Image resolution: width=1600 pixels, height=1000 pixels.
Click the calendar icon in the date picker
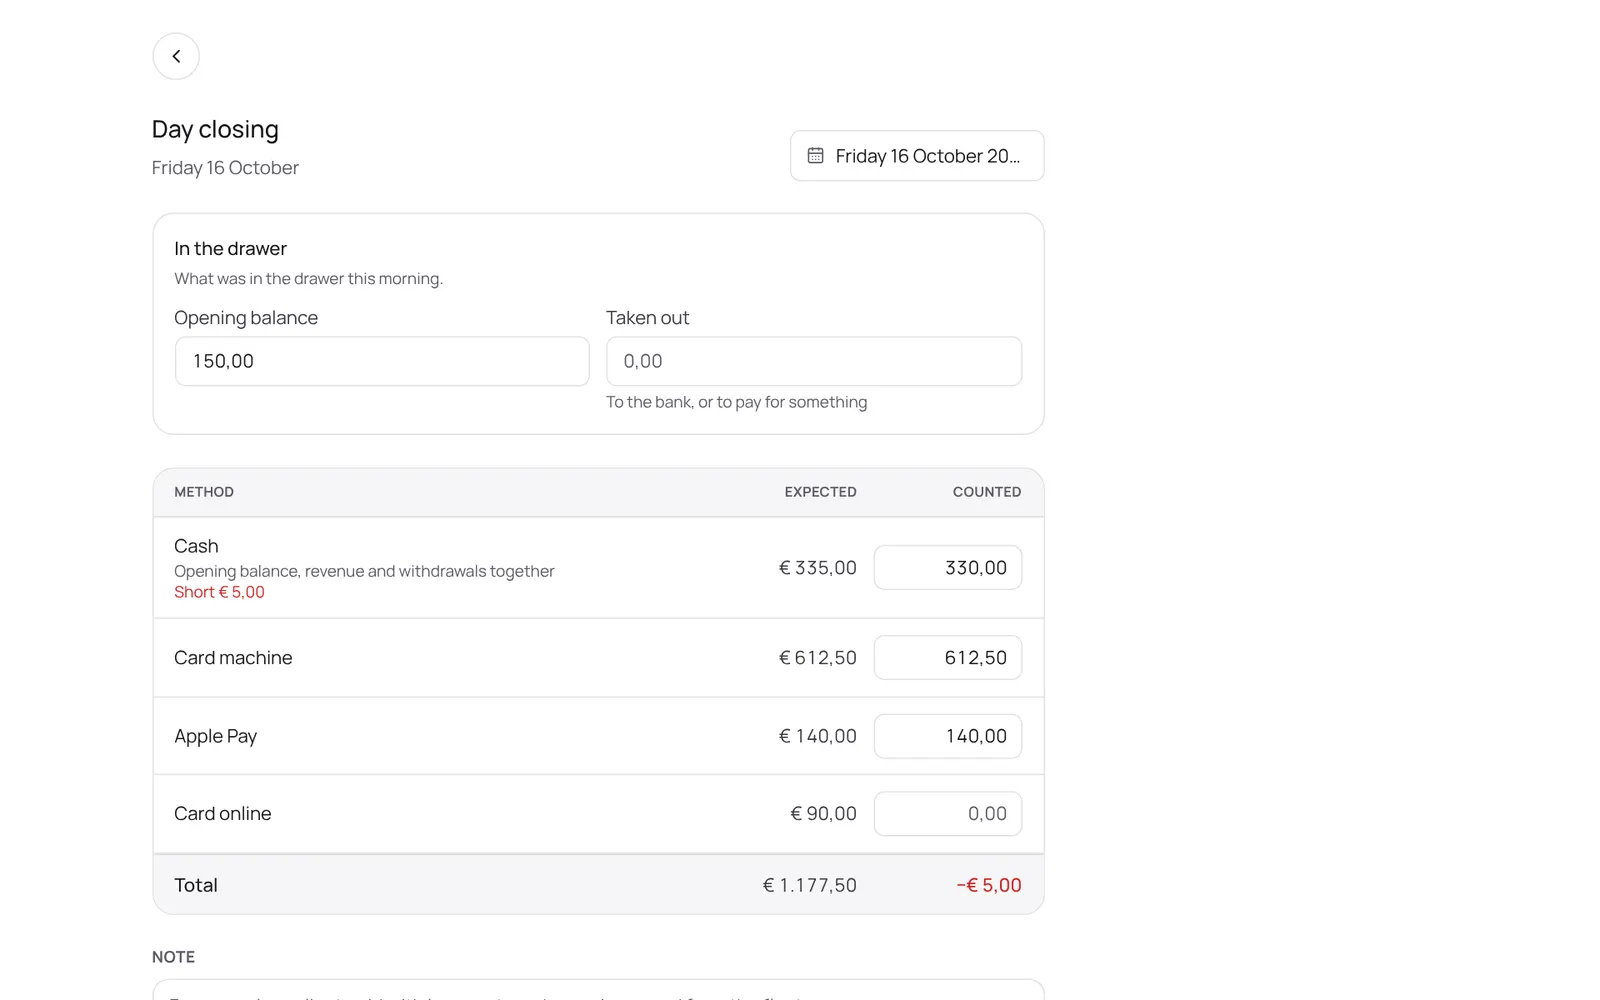pos(816,156)
